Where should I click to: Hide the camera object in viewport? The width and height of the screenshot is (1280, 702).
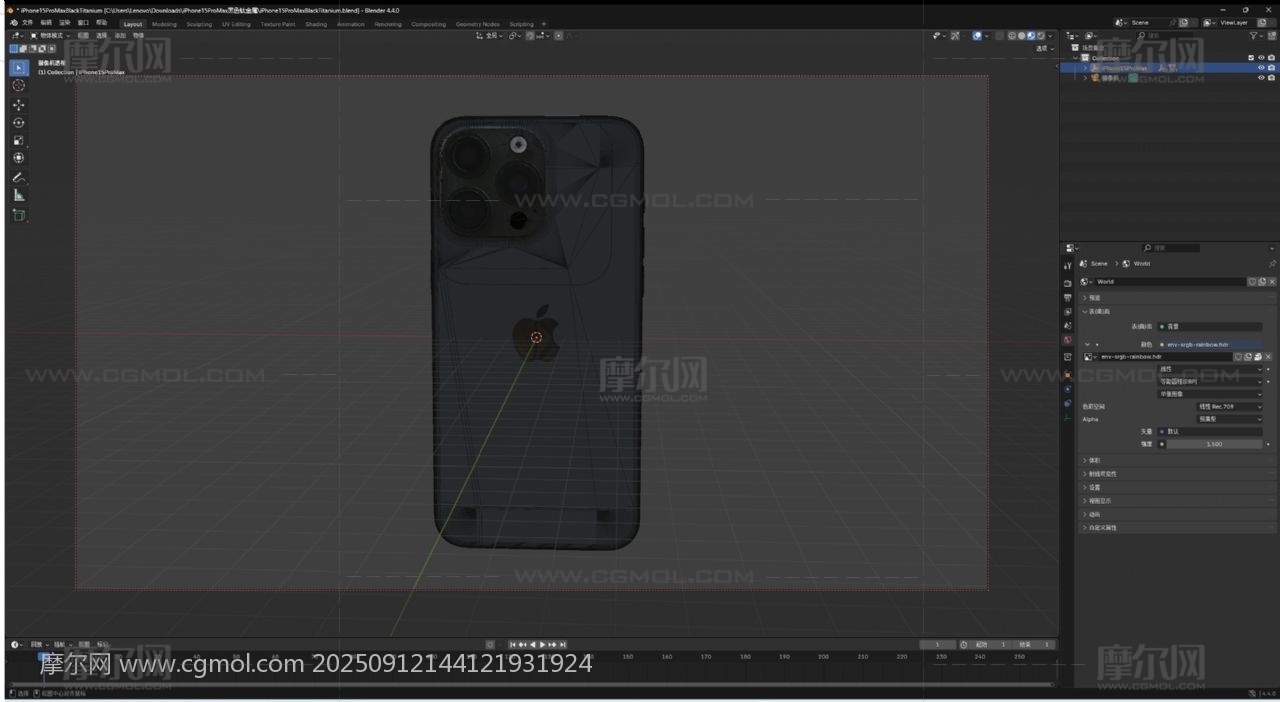[1261, 78]
